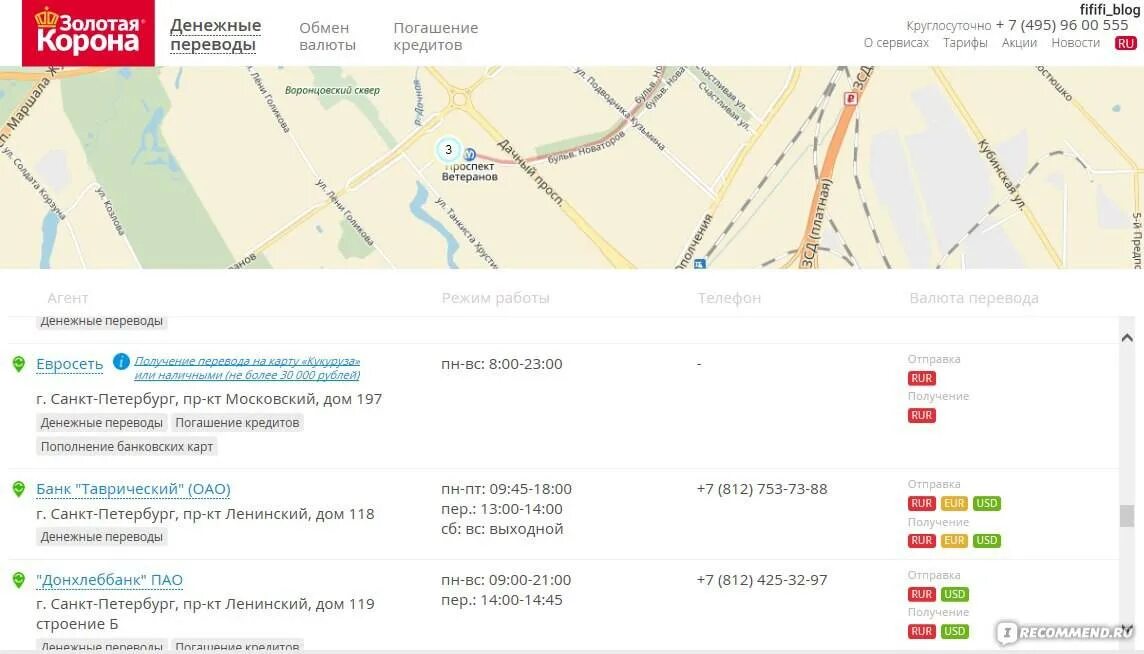
Task: Click the green pin beside Донхлеббанк
Action: (x=19, y=580)
